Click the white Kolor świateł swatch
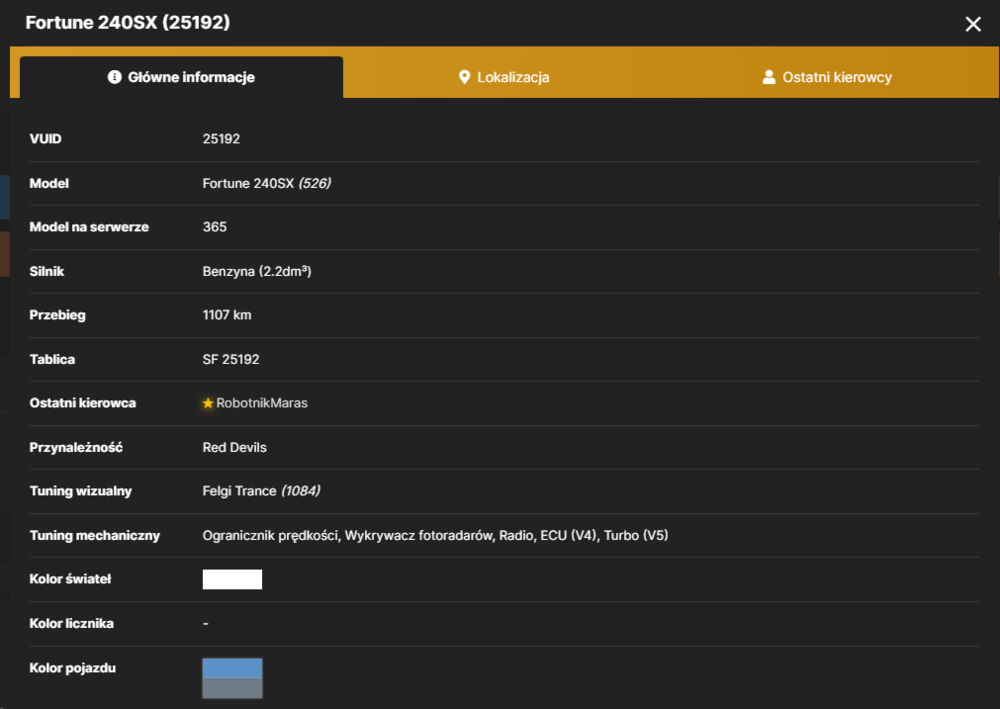Screen dimensions: 1000x709 click(232, 579)
